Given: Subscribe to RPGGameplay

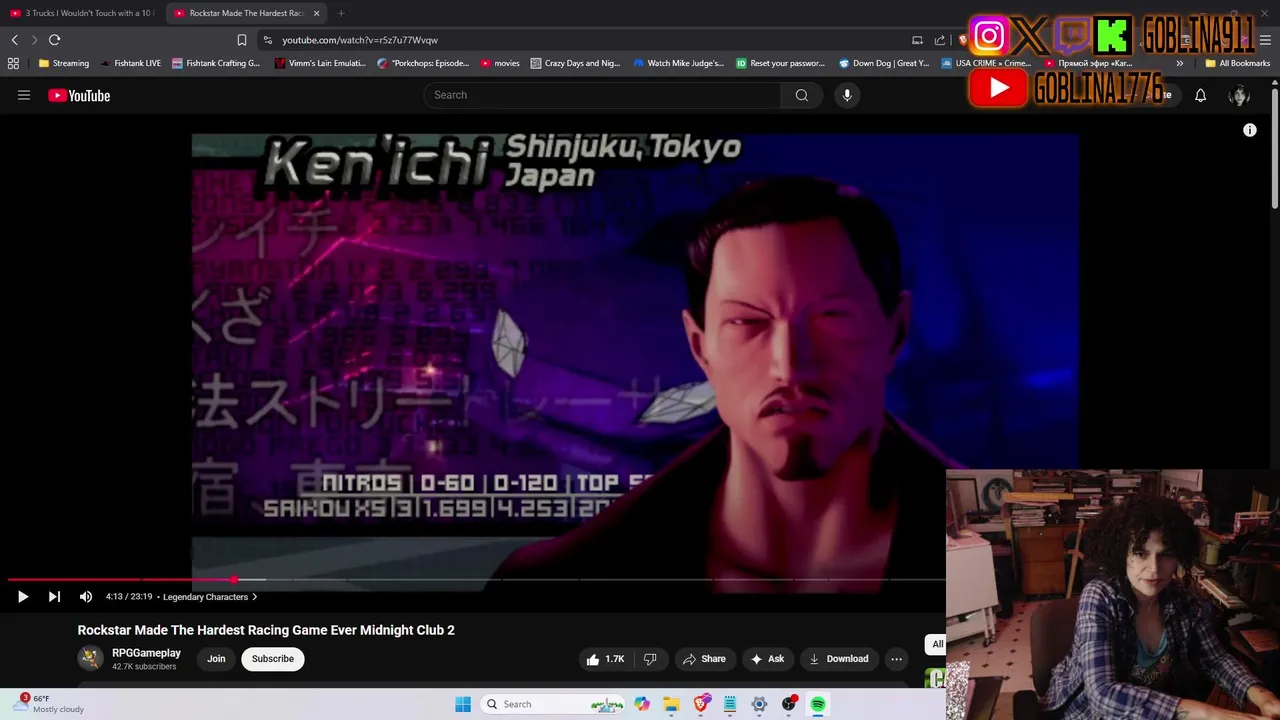Looking at the screenshot, I should [x=273, y=659].
